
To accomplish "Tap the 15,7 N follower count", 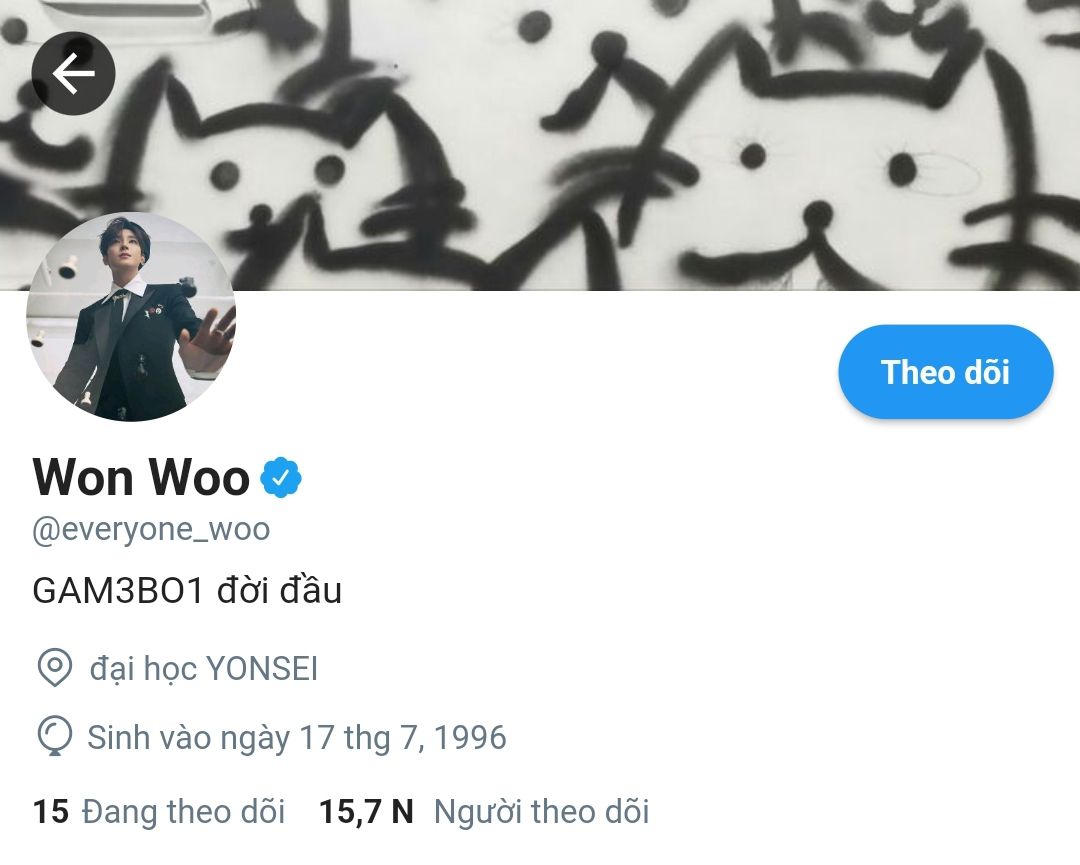I will click(366, 811).
